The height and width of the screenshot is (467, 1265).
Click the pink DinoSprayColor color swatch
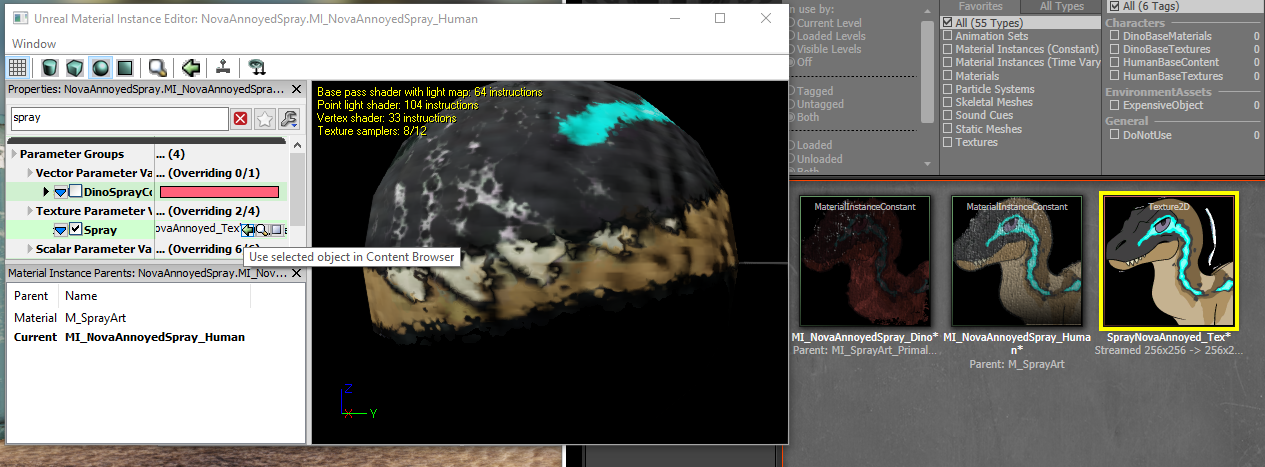(x=219, y=192)
